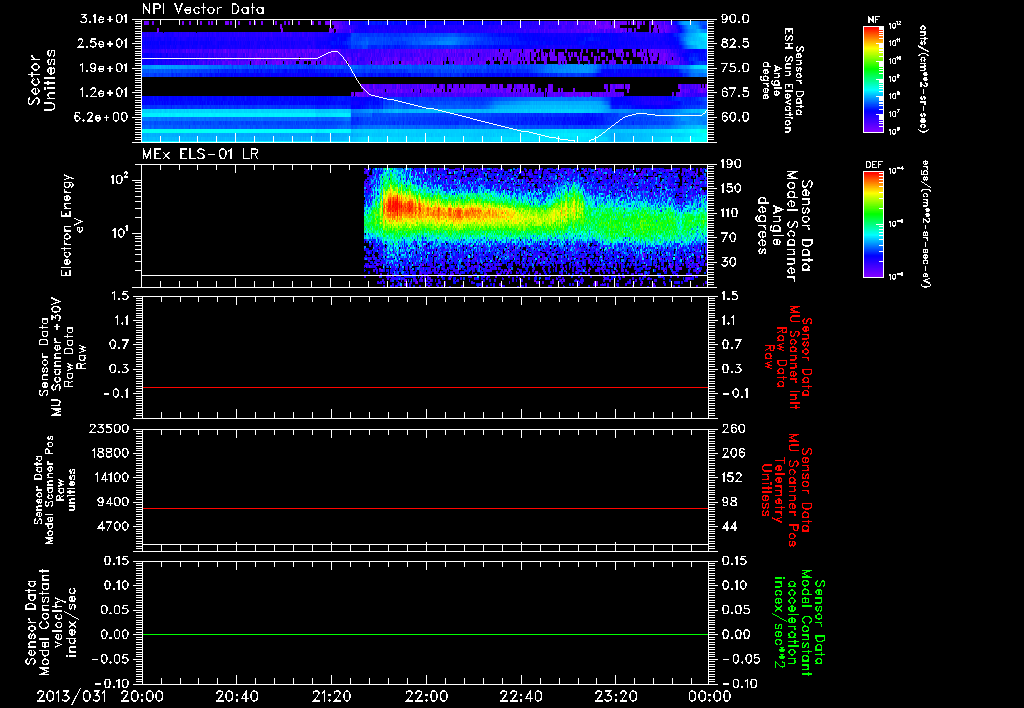
Task: Click the MEx ELS-01 LR panel title
Action: point(201,152)
